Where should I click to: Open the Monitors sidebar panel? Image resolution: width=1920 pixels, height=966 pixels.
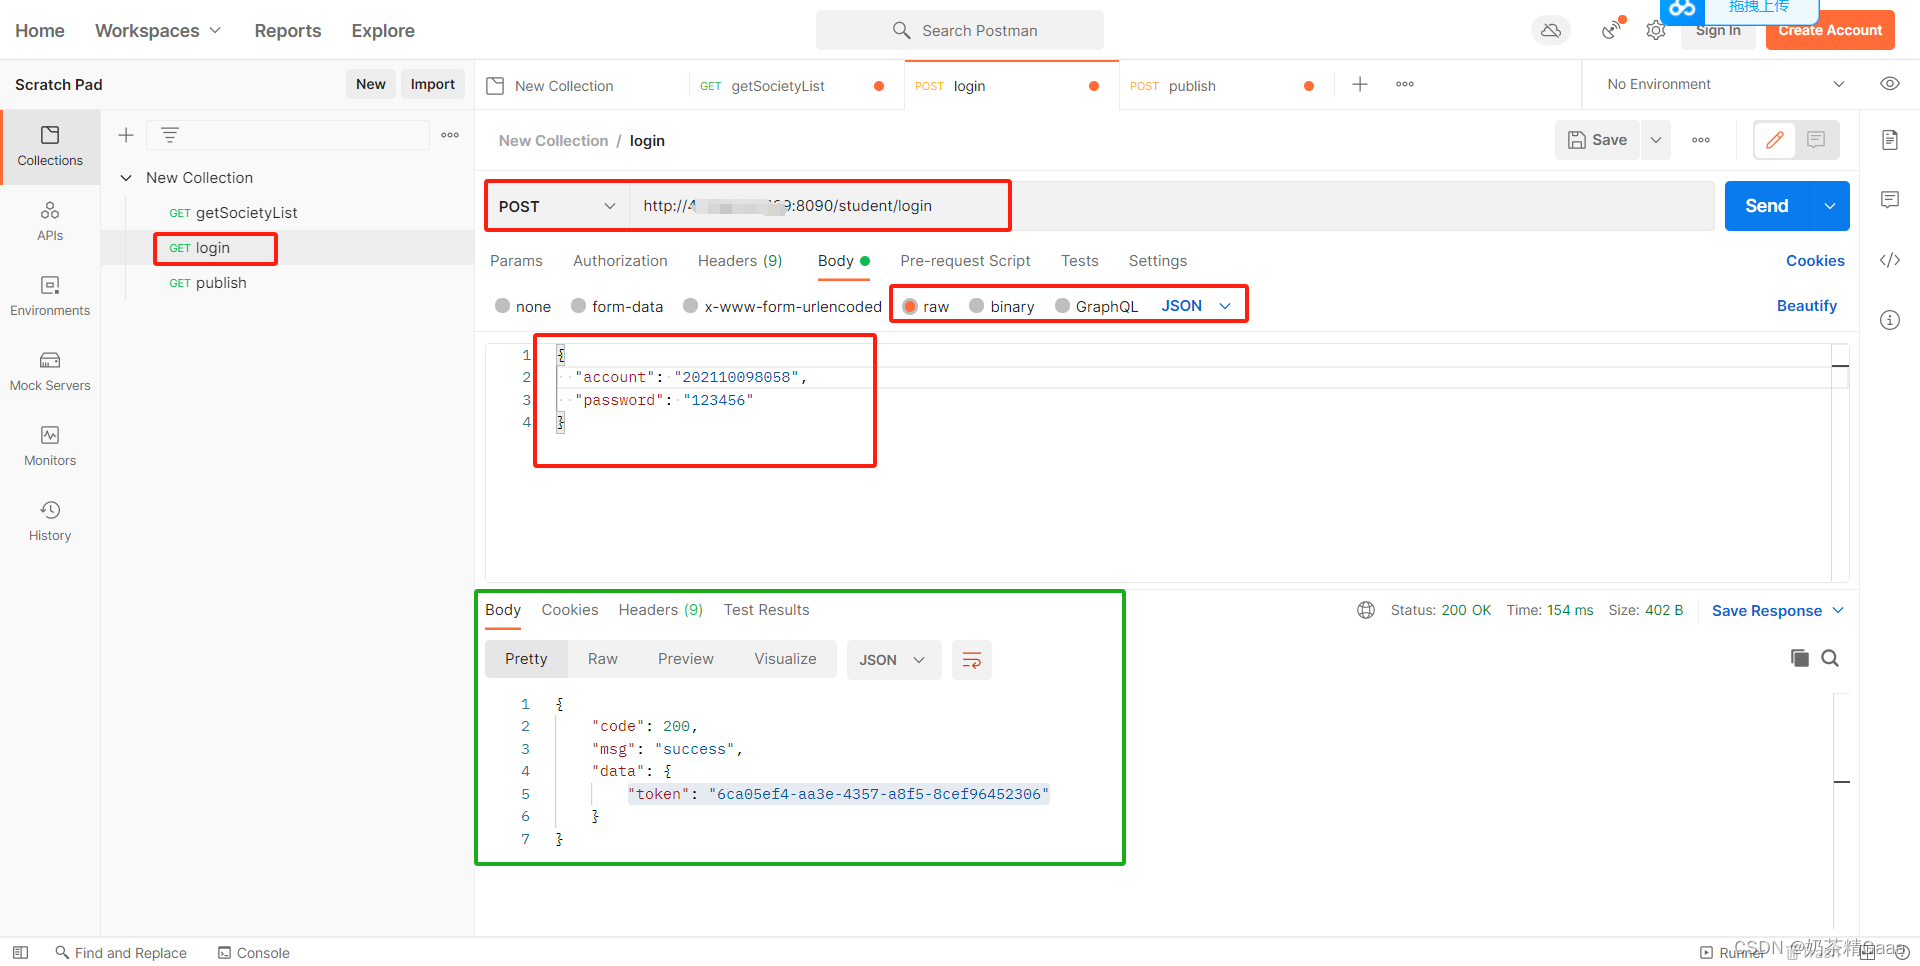50,446
